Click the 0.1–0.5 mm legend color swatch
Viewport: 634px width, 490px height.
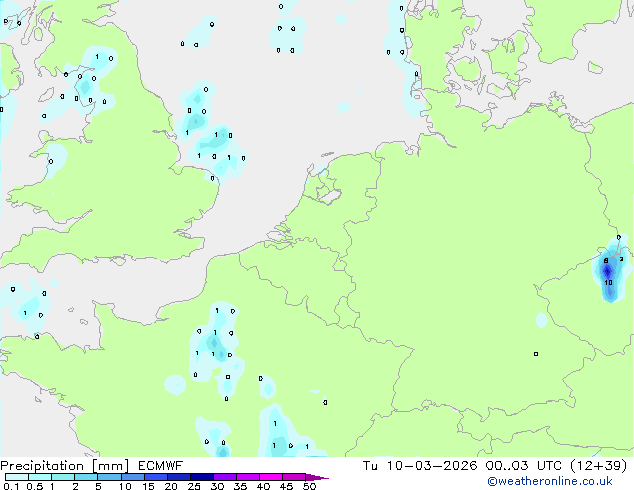tap(17, 477)
